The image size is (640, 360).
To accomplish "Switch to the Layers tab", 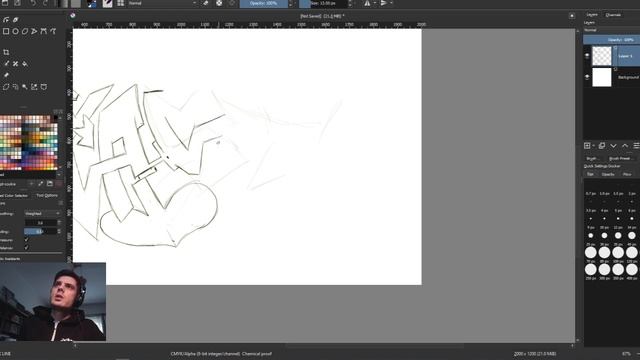I will point(592,15).
